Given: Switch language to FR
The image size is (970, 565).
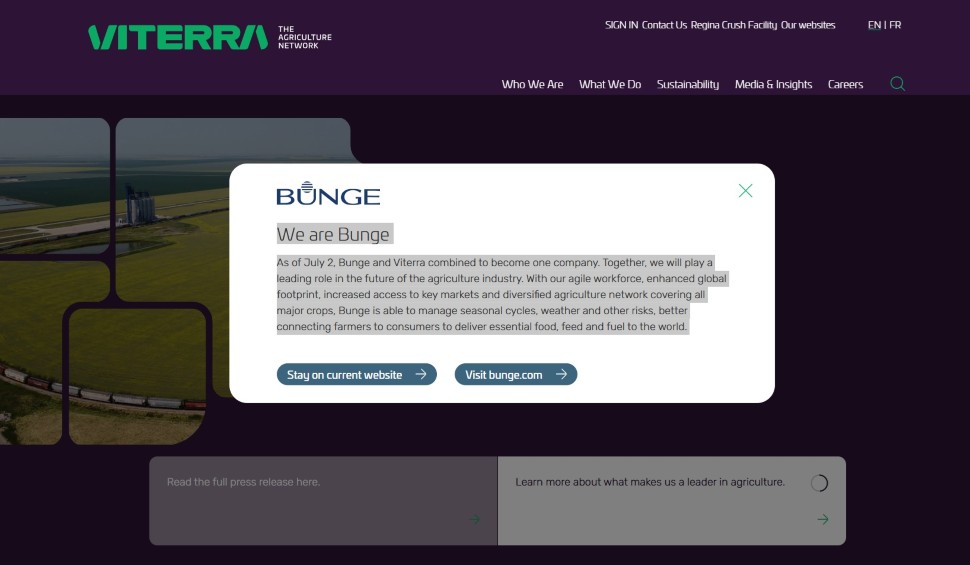Looking at the screenshot, I should tap(895, 25).
